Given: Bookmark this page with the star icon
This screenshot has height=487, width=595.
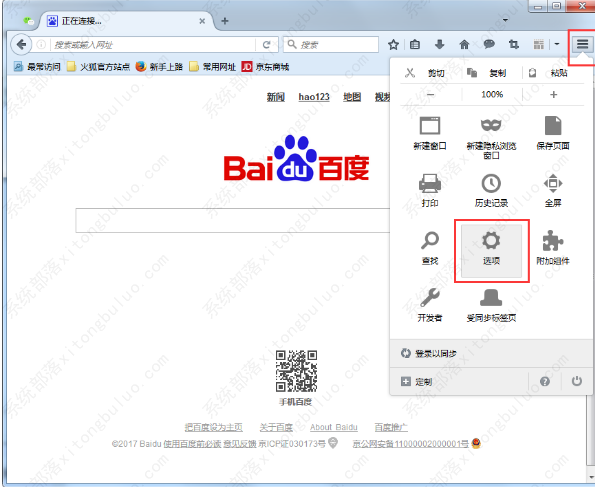Looking at the screenshot, I should click(394, 45).
